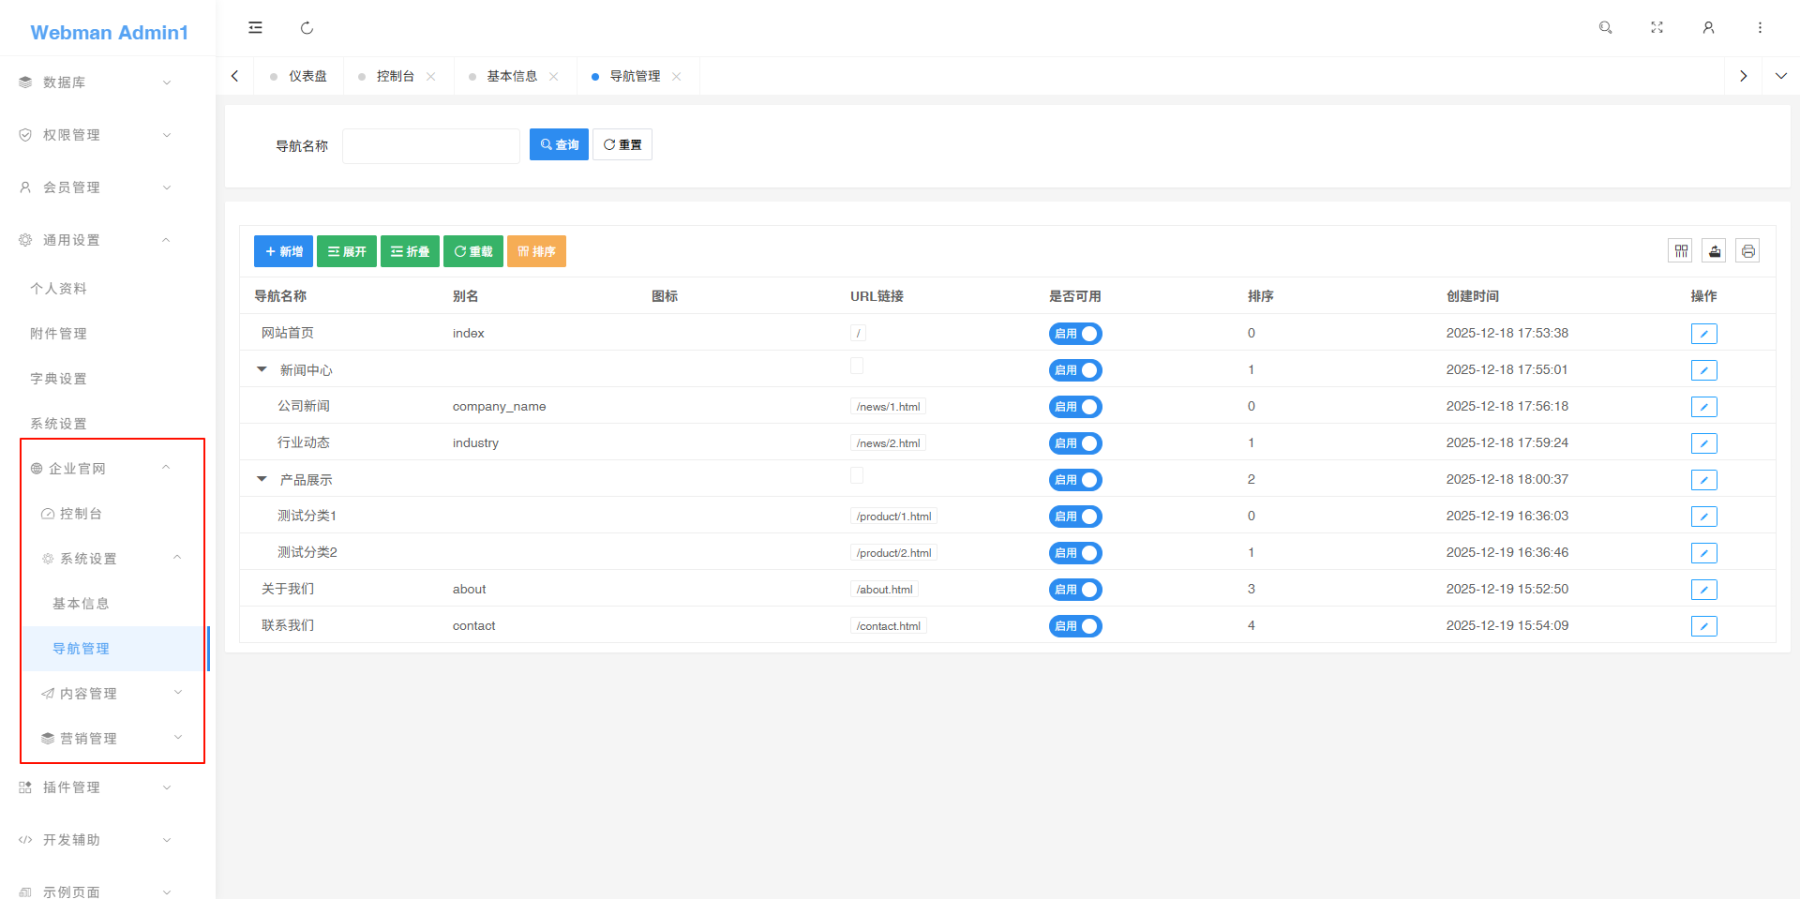Screen dimensions: 1800x899
Task: Enter fullscreen using the expand icon
Action: pos(1657,28)
